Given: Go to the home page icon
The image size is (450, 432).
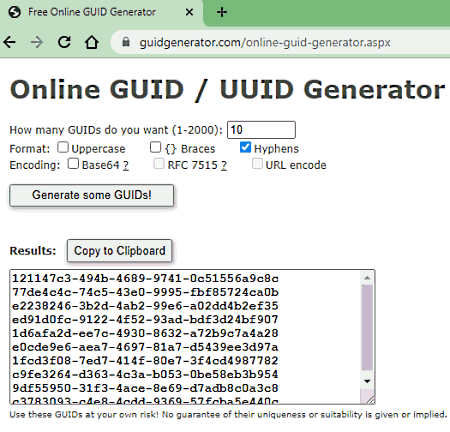Looking at the screenshot, I should click(x=91, y=42).
